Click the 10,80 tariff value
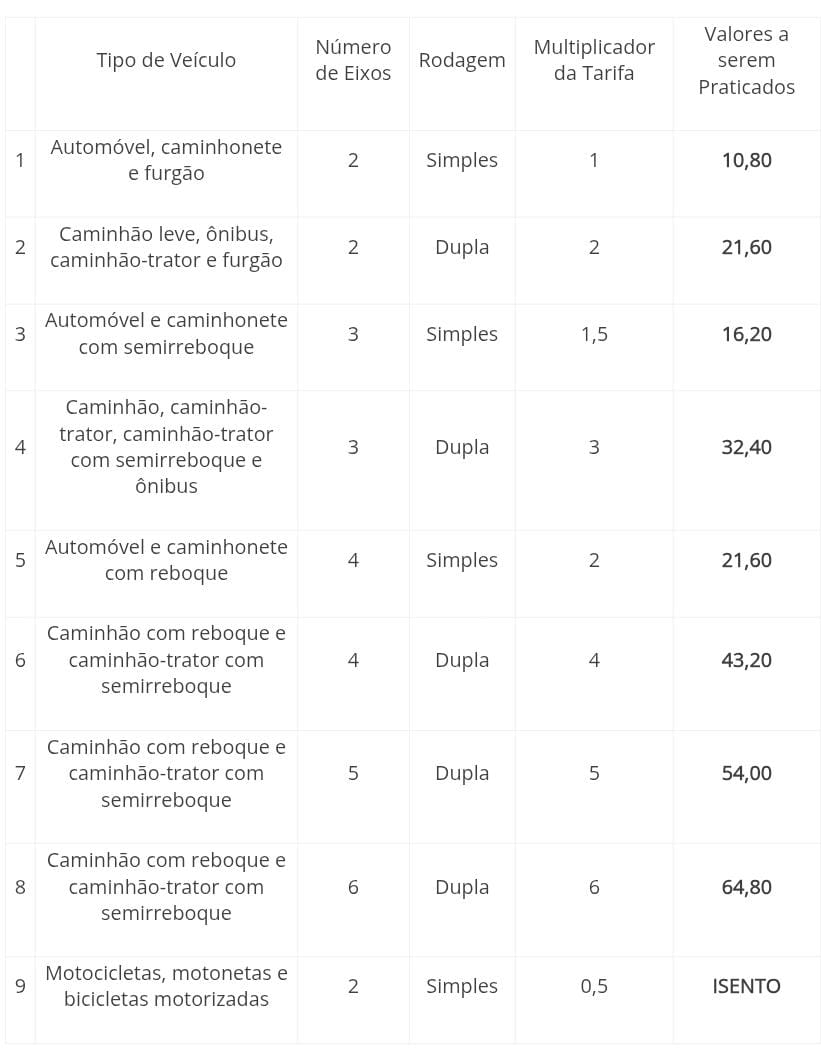Image resolution: width=821 pixels, height=1051 pixels. point(746,160)
